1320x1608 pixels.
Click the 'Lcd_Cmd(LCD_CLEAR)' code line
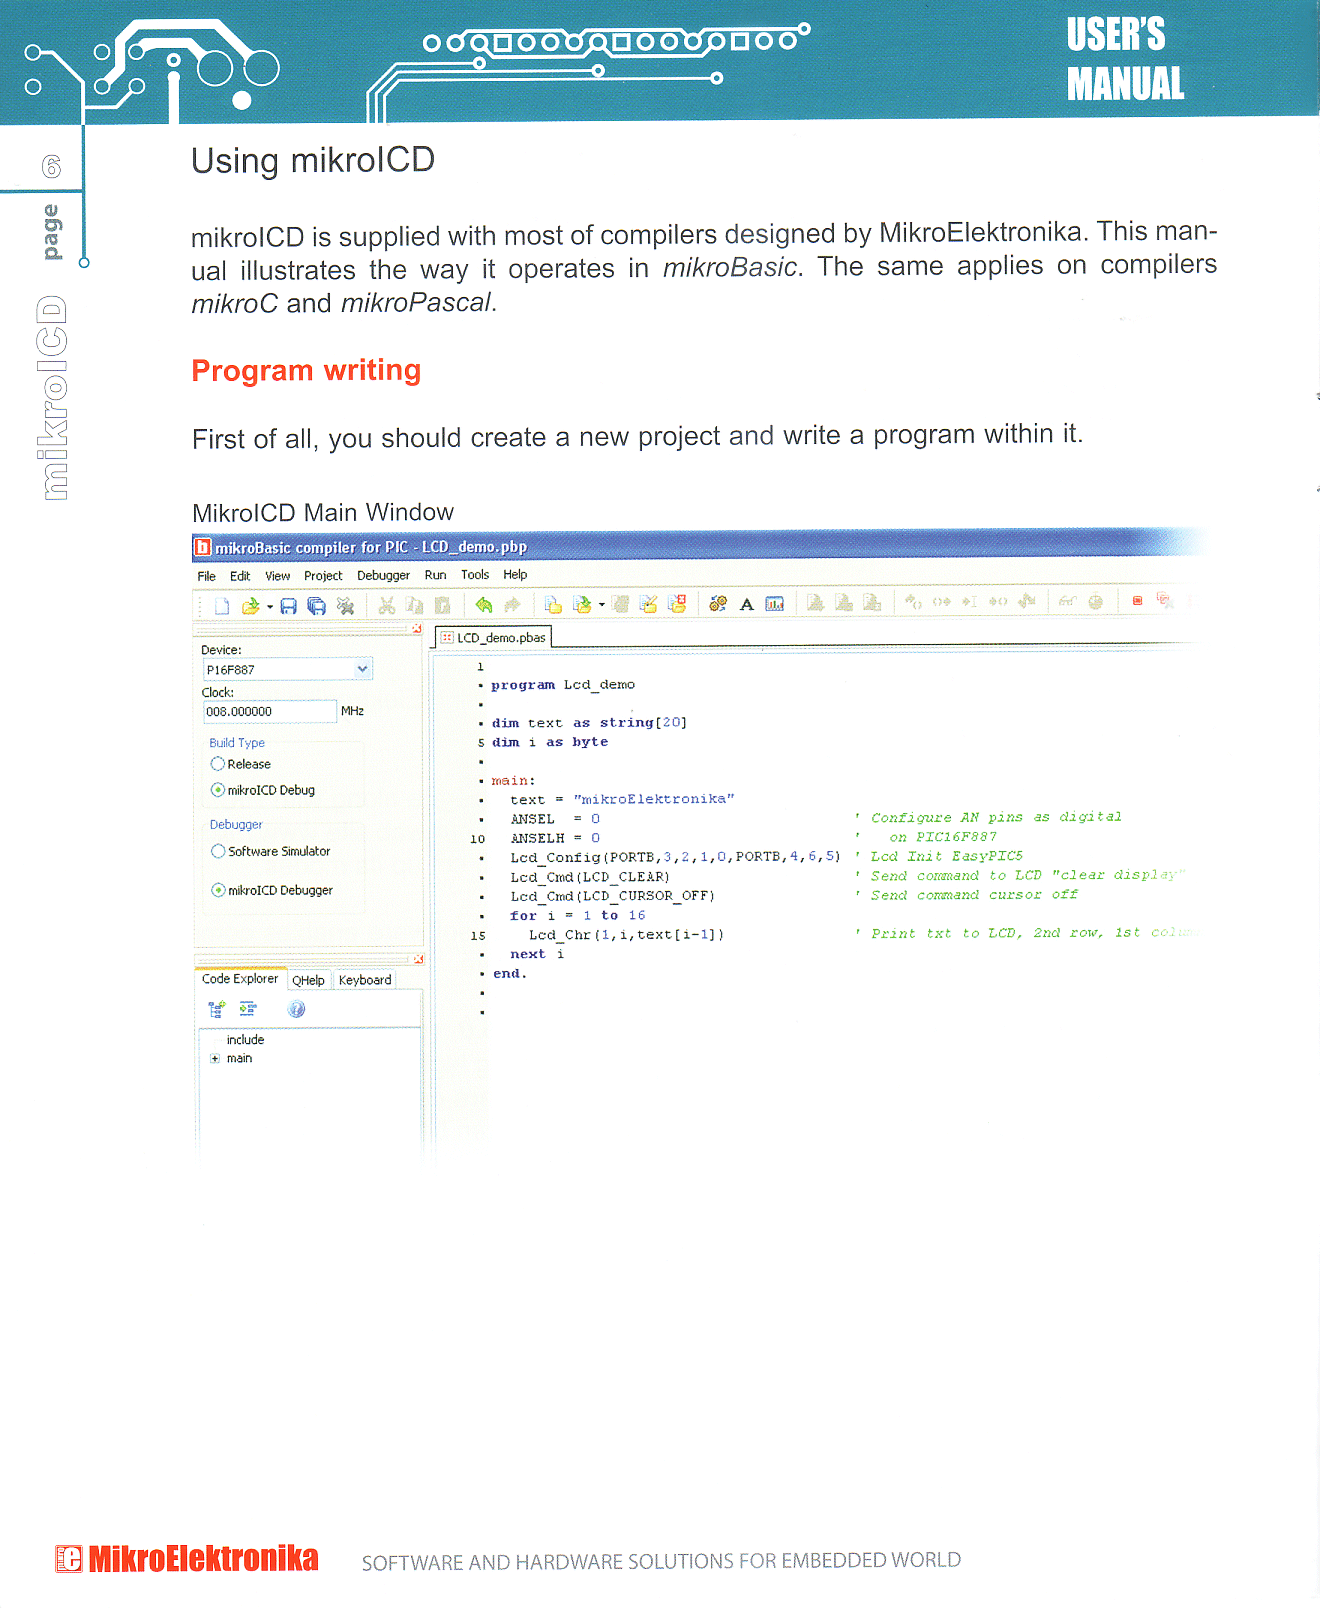point(590,877)
